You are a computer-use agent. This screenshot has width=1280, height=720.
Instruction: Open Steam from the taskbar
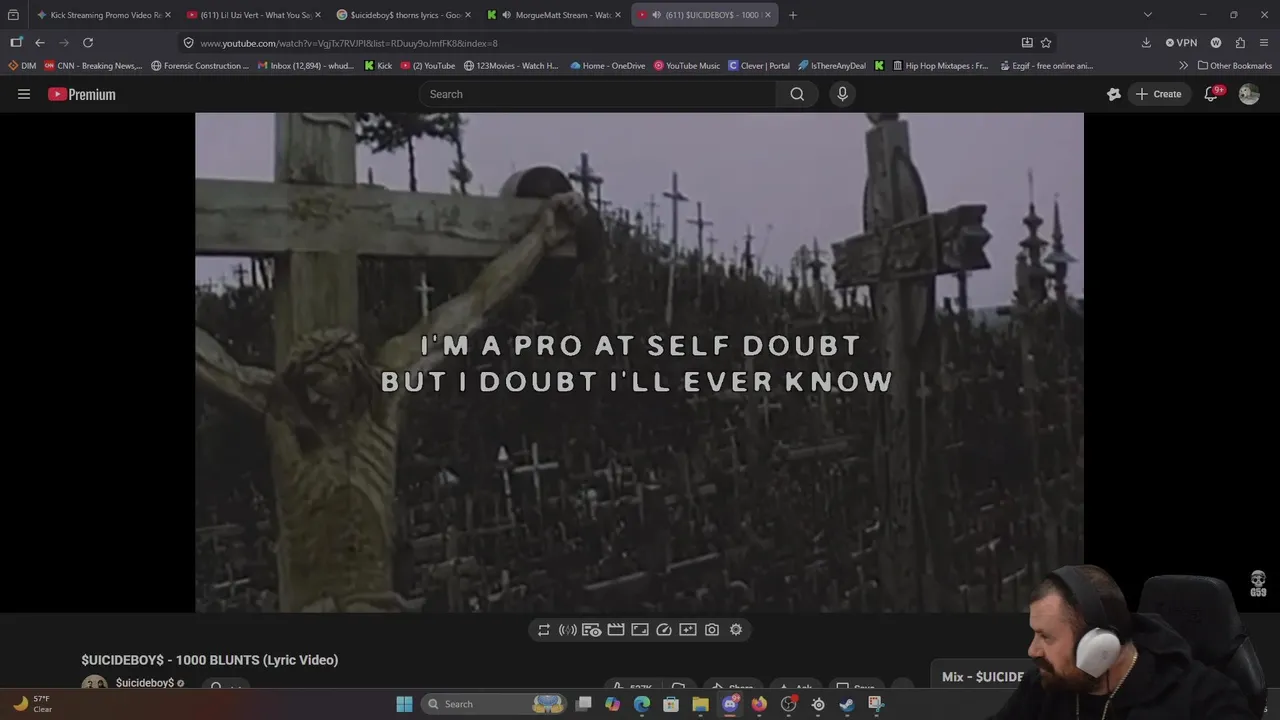click(x=847, y=704)
